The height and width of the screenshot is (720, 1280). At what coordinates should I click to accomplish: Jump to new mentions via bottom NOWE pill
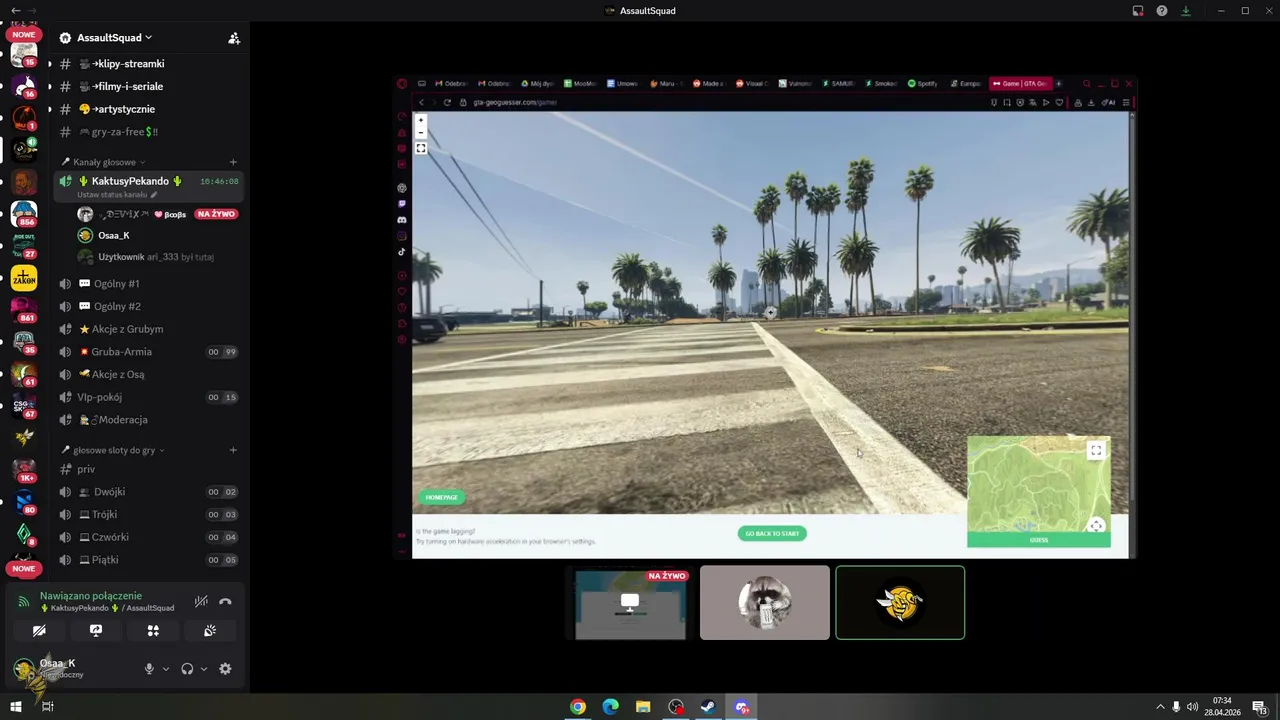coord(24,568)
